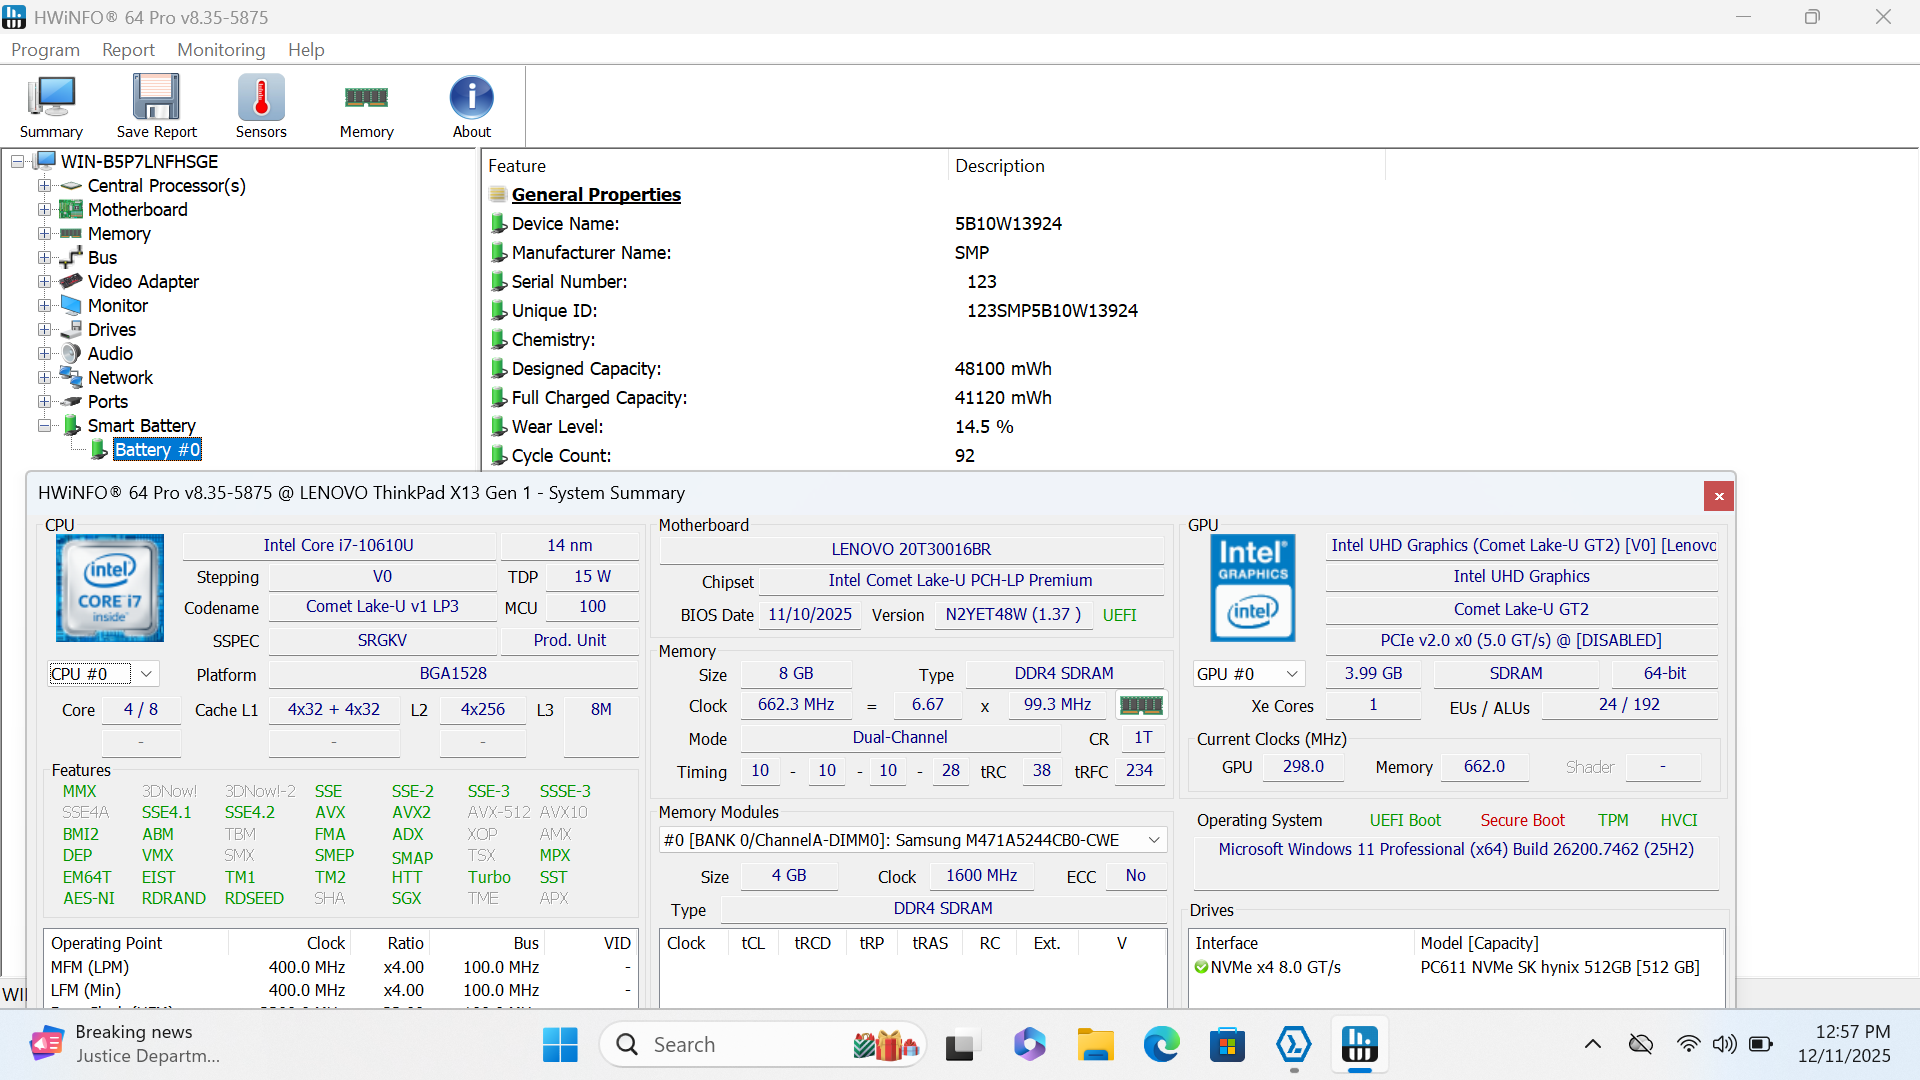The width and height of the screenshot is (1920, 1080).
Task: Close the System Summary window
Action: click(x=1718, y=496)
